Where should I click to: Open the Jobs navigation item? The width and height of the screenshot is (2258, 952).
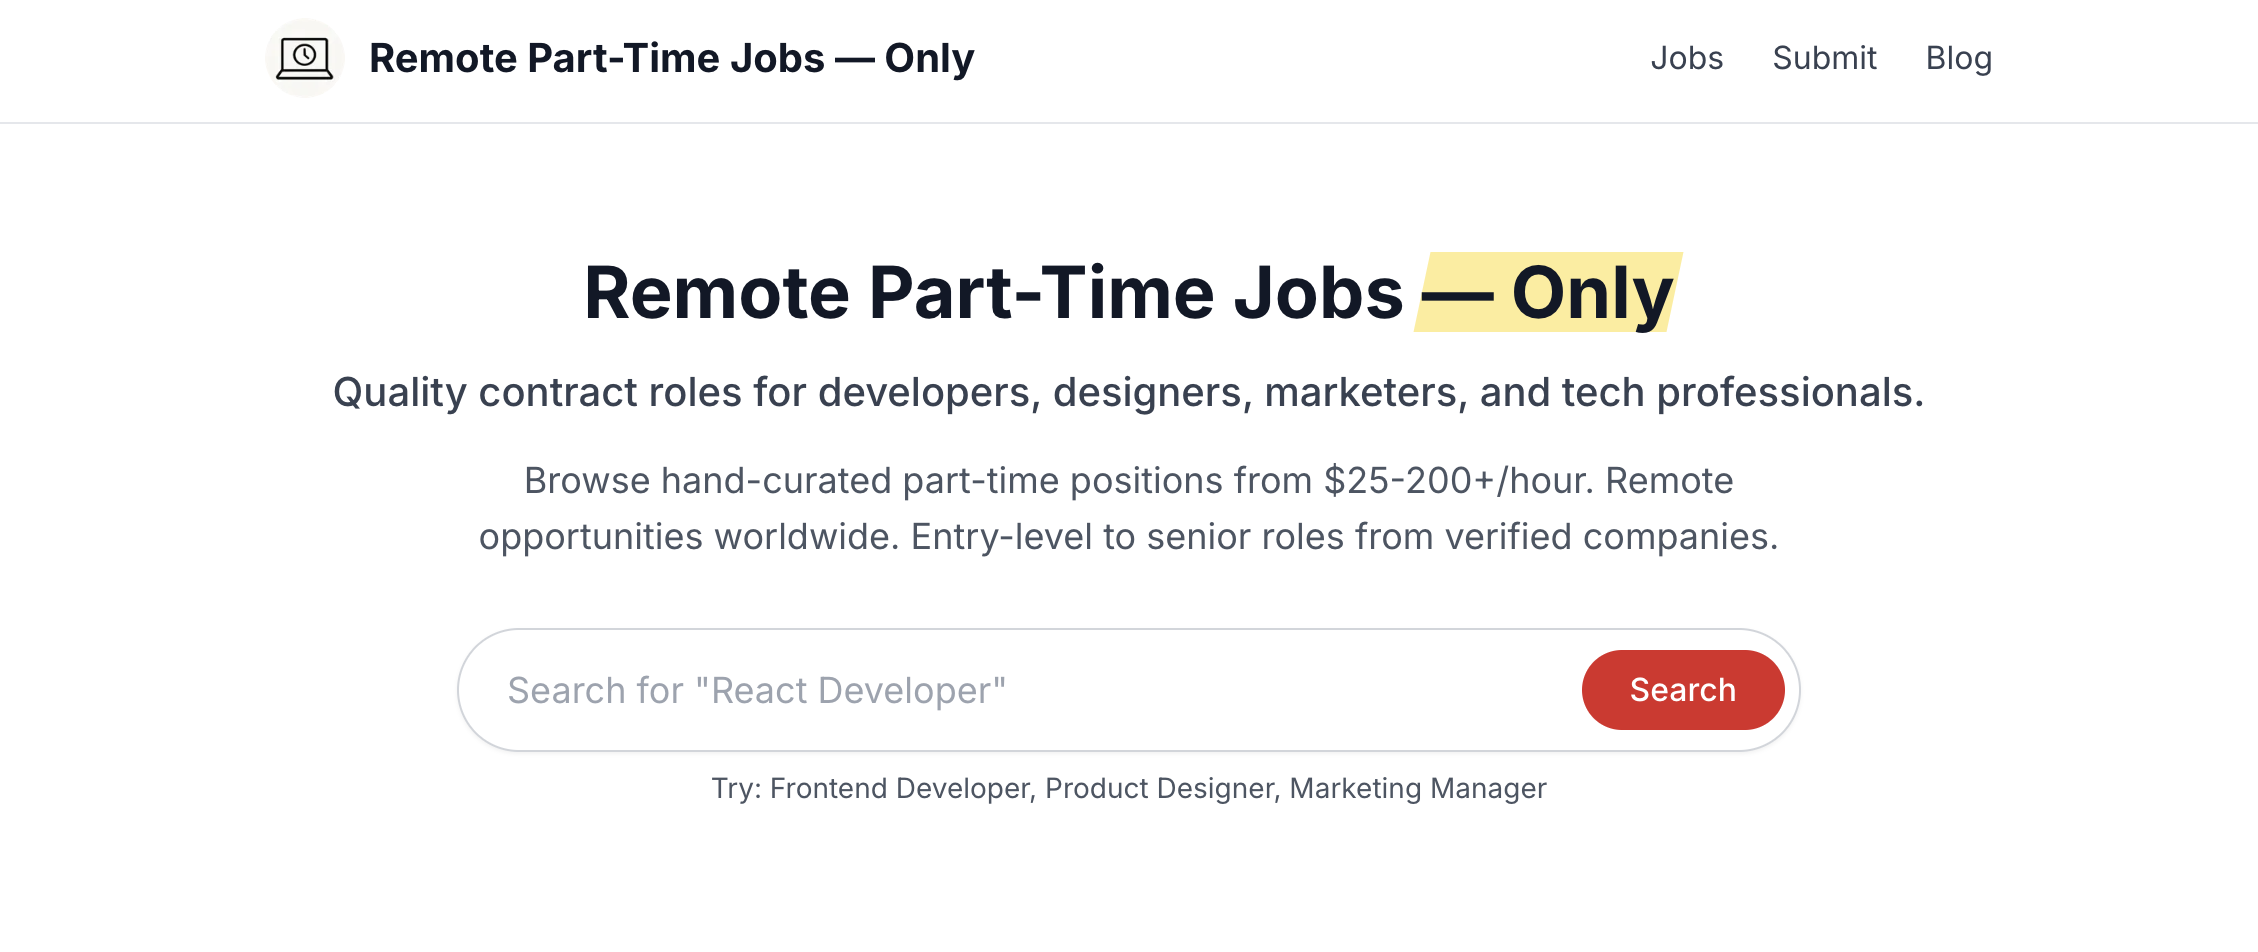tap(1686, 58)
